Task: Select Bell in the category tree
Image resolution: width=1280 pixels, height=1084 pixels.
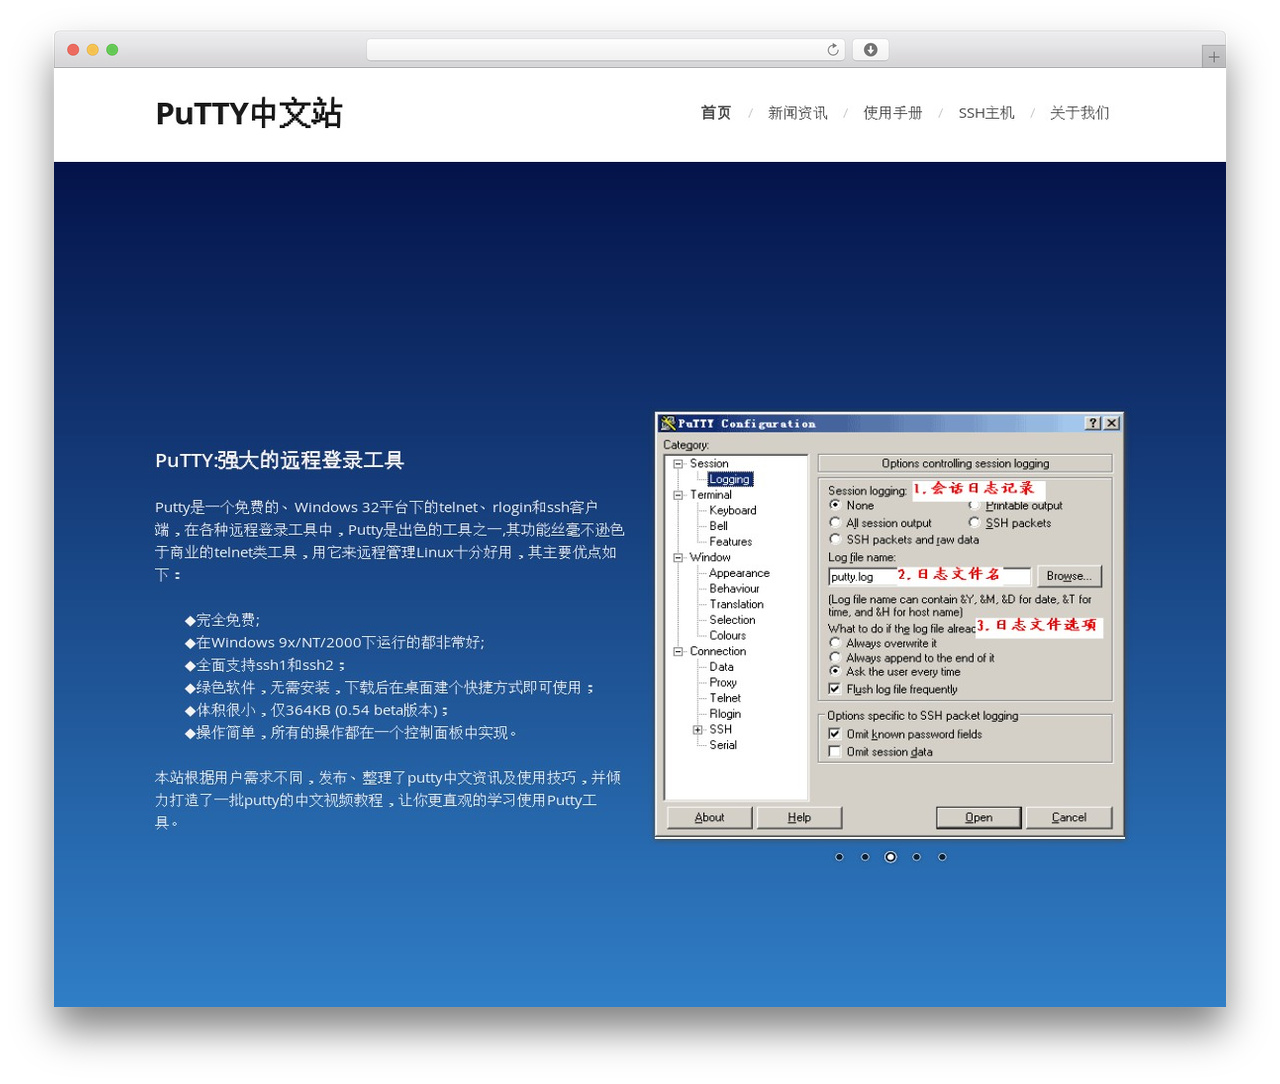Action: click(x=718, y=526)
